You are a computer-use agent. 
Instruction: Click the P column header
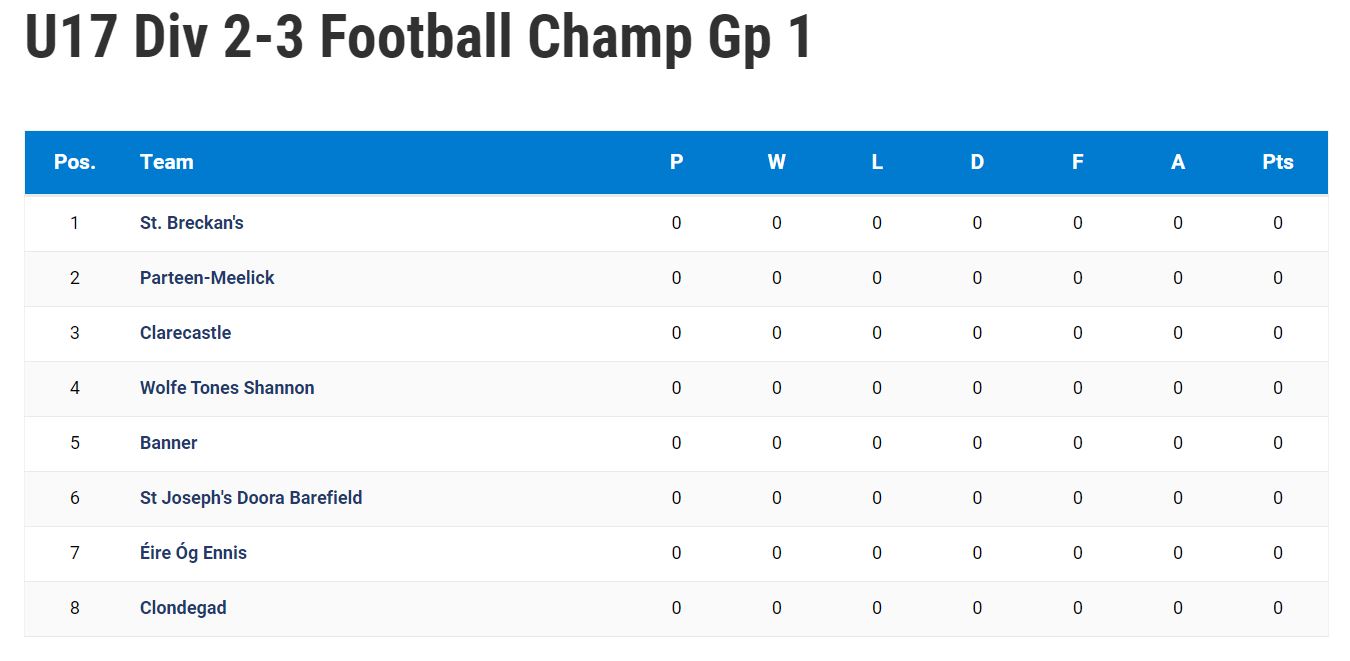click(677, 162)
